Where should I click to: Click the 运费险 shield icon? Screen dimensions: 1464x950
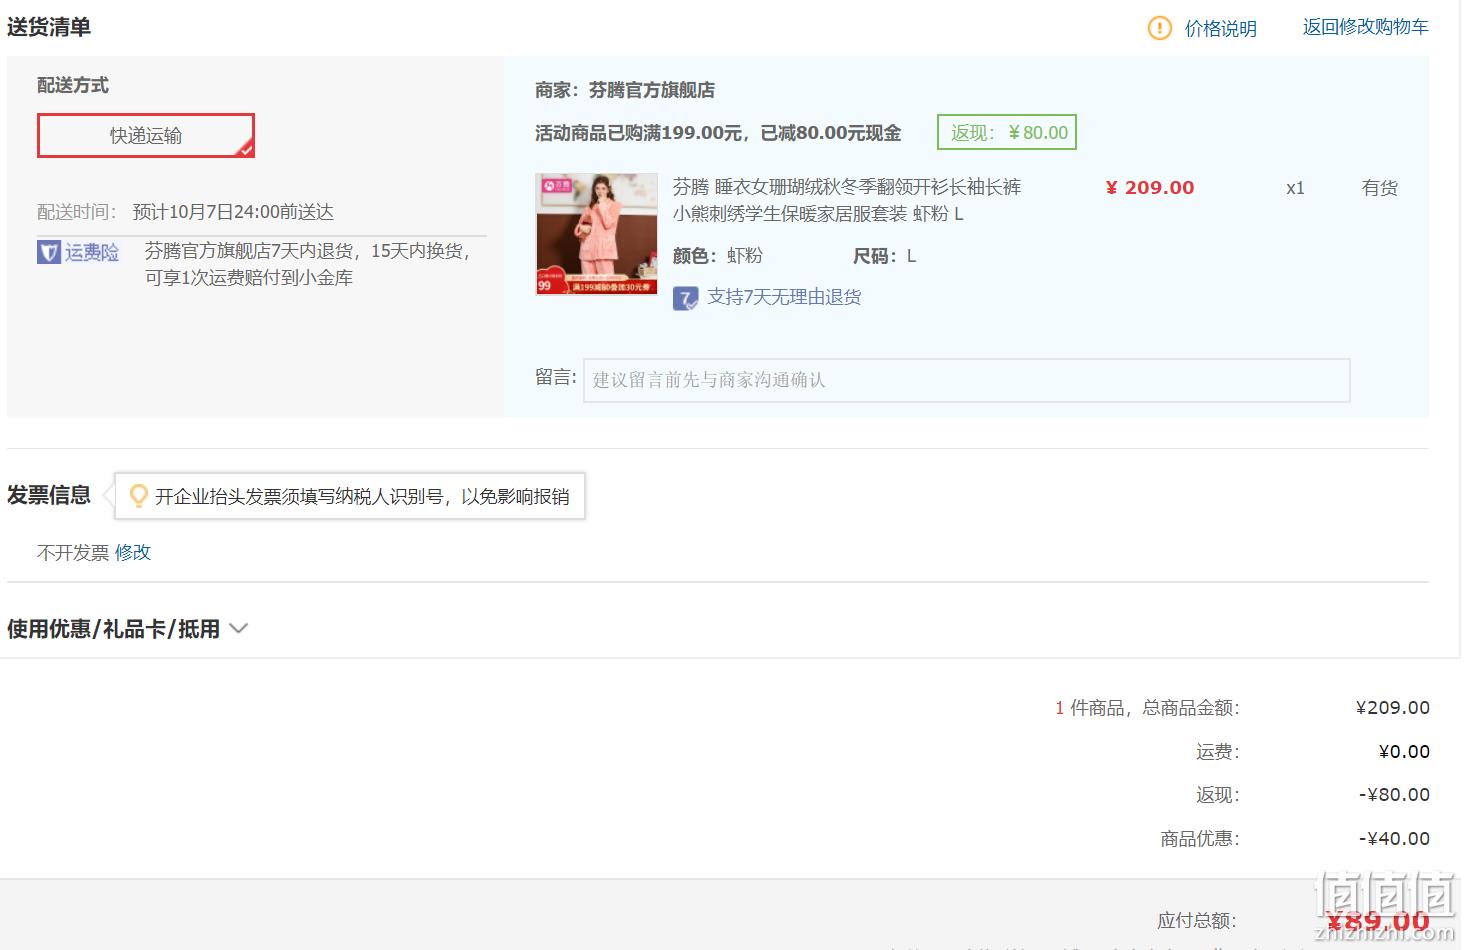(48, 252)
